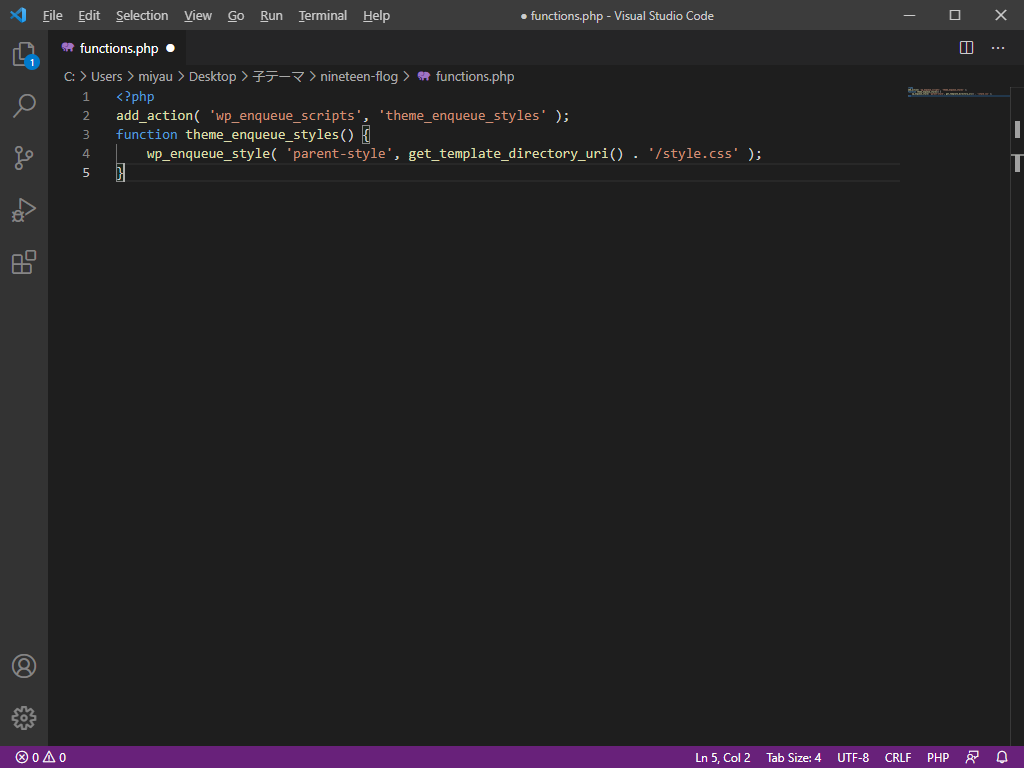Open the Accounts icon in activity bar

pos(24,666)
